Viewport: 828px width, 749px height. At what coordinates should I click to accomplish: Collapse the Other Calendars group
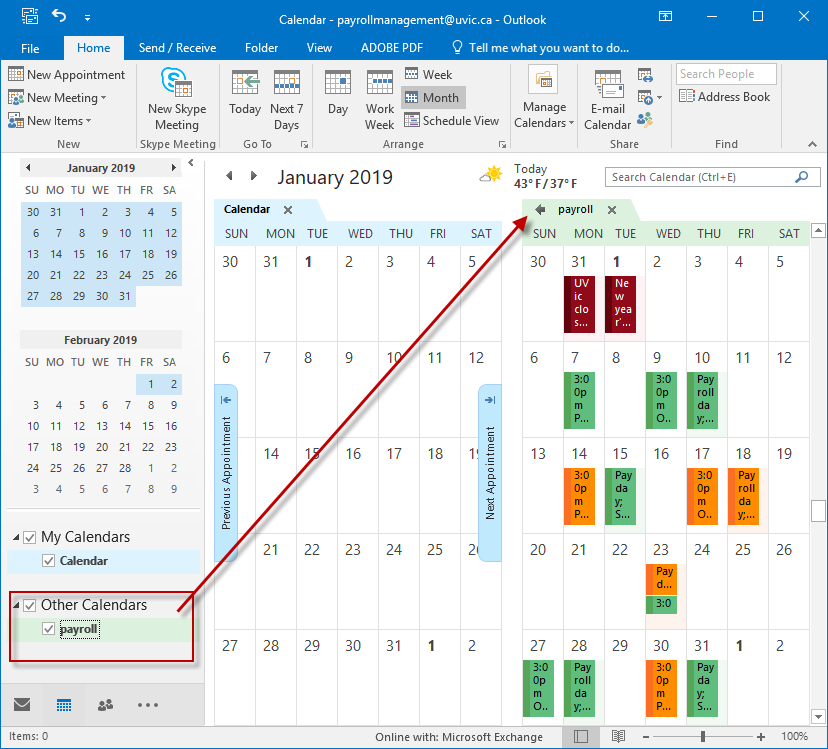click(16, 605)
